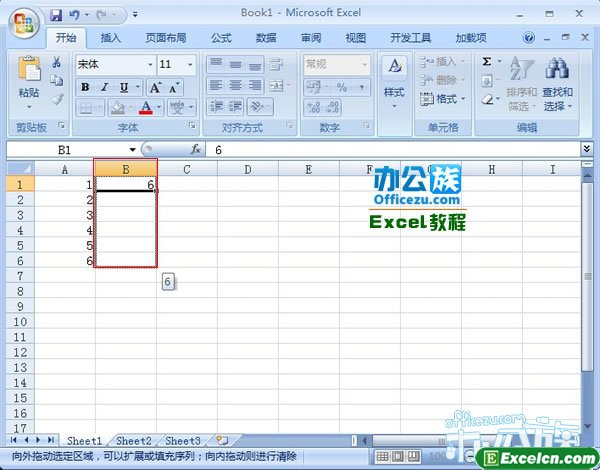
Task: Open the font name dropdown showing 宋体
Action: pos(150,65)
